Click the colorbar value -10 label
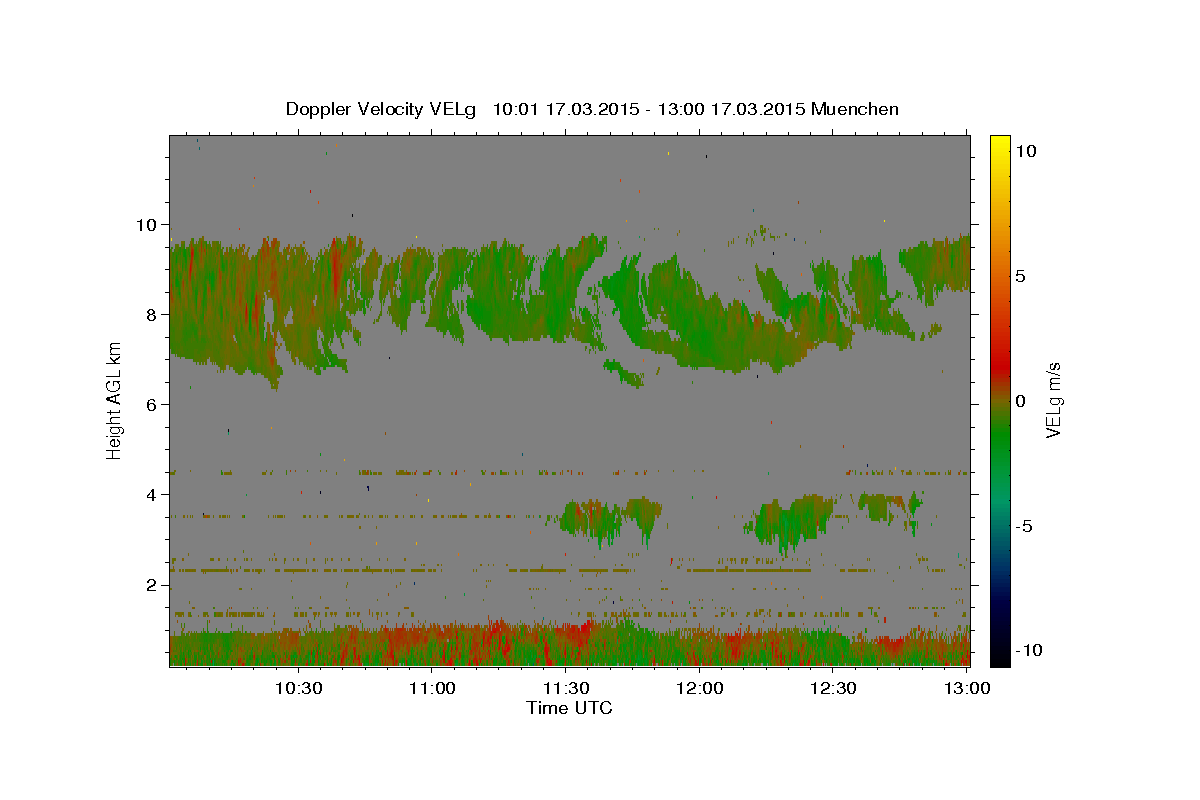The image size is (1200, 800). click(1028, 650)
